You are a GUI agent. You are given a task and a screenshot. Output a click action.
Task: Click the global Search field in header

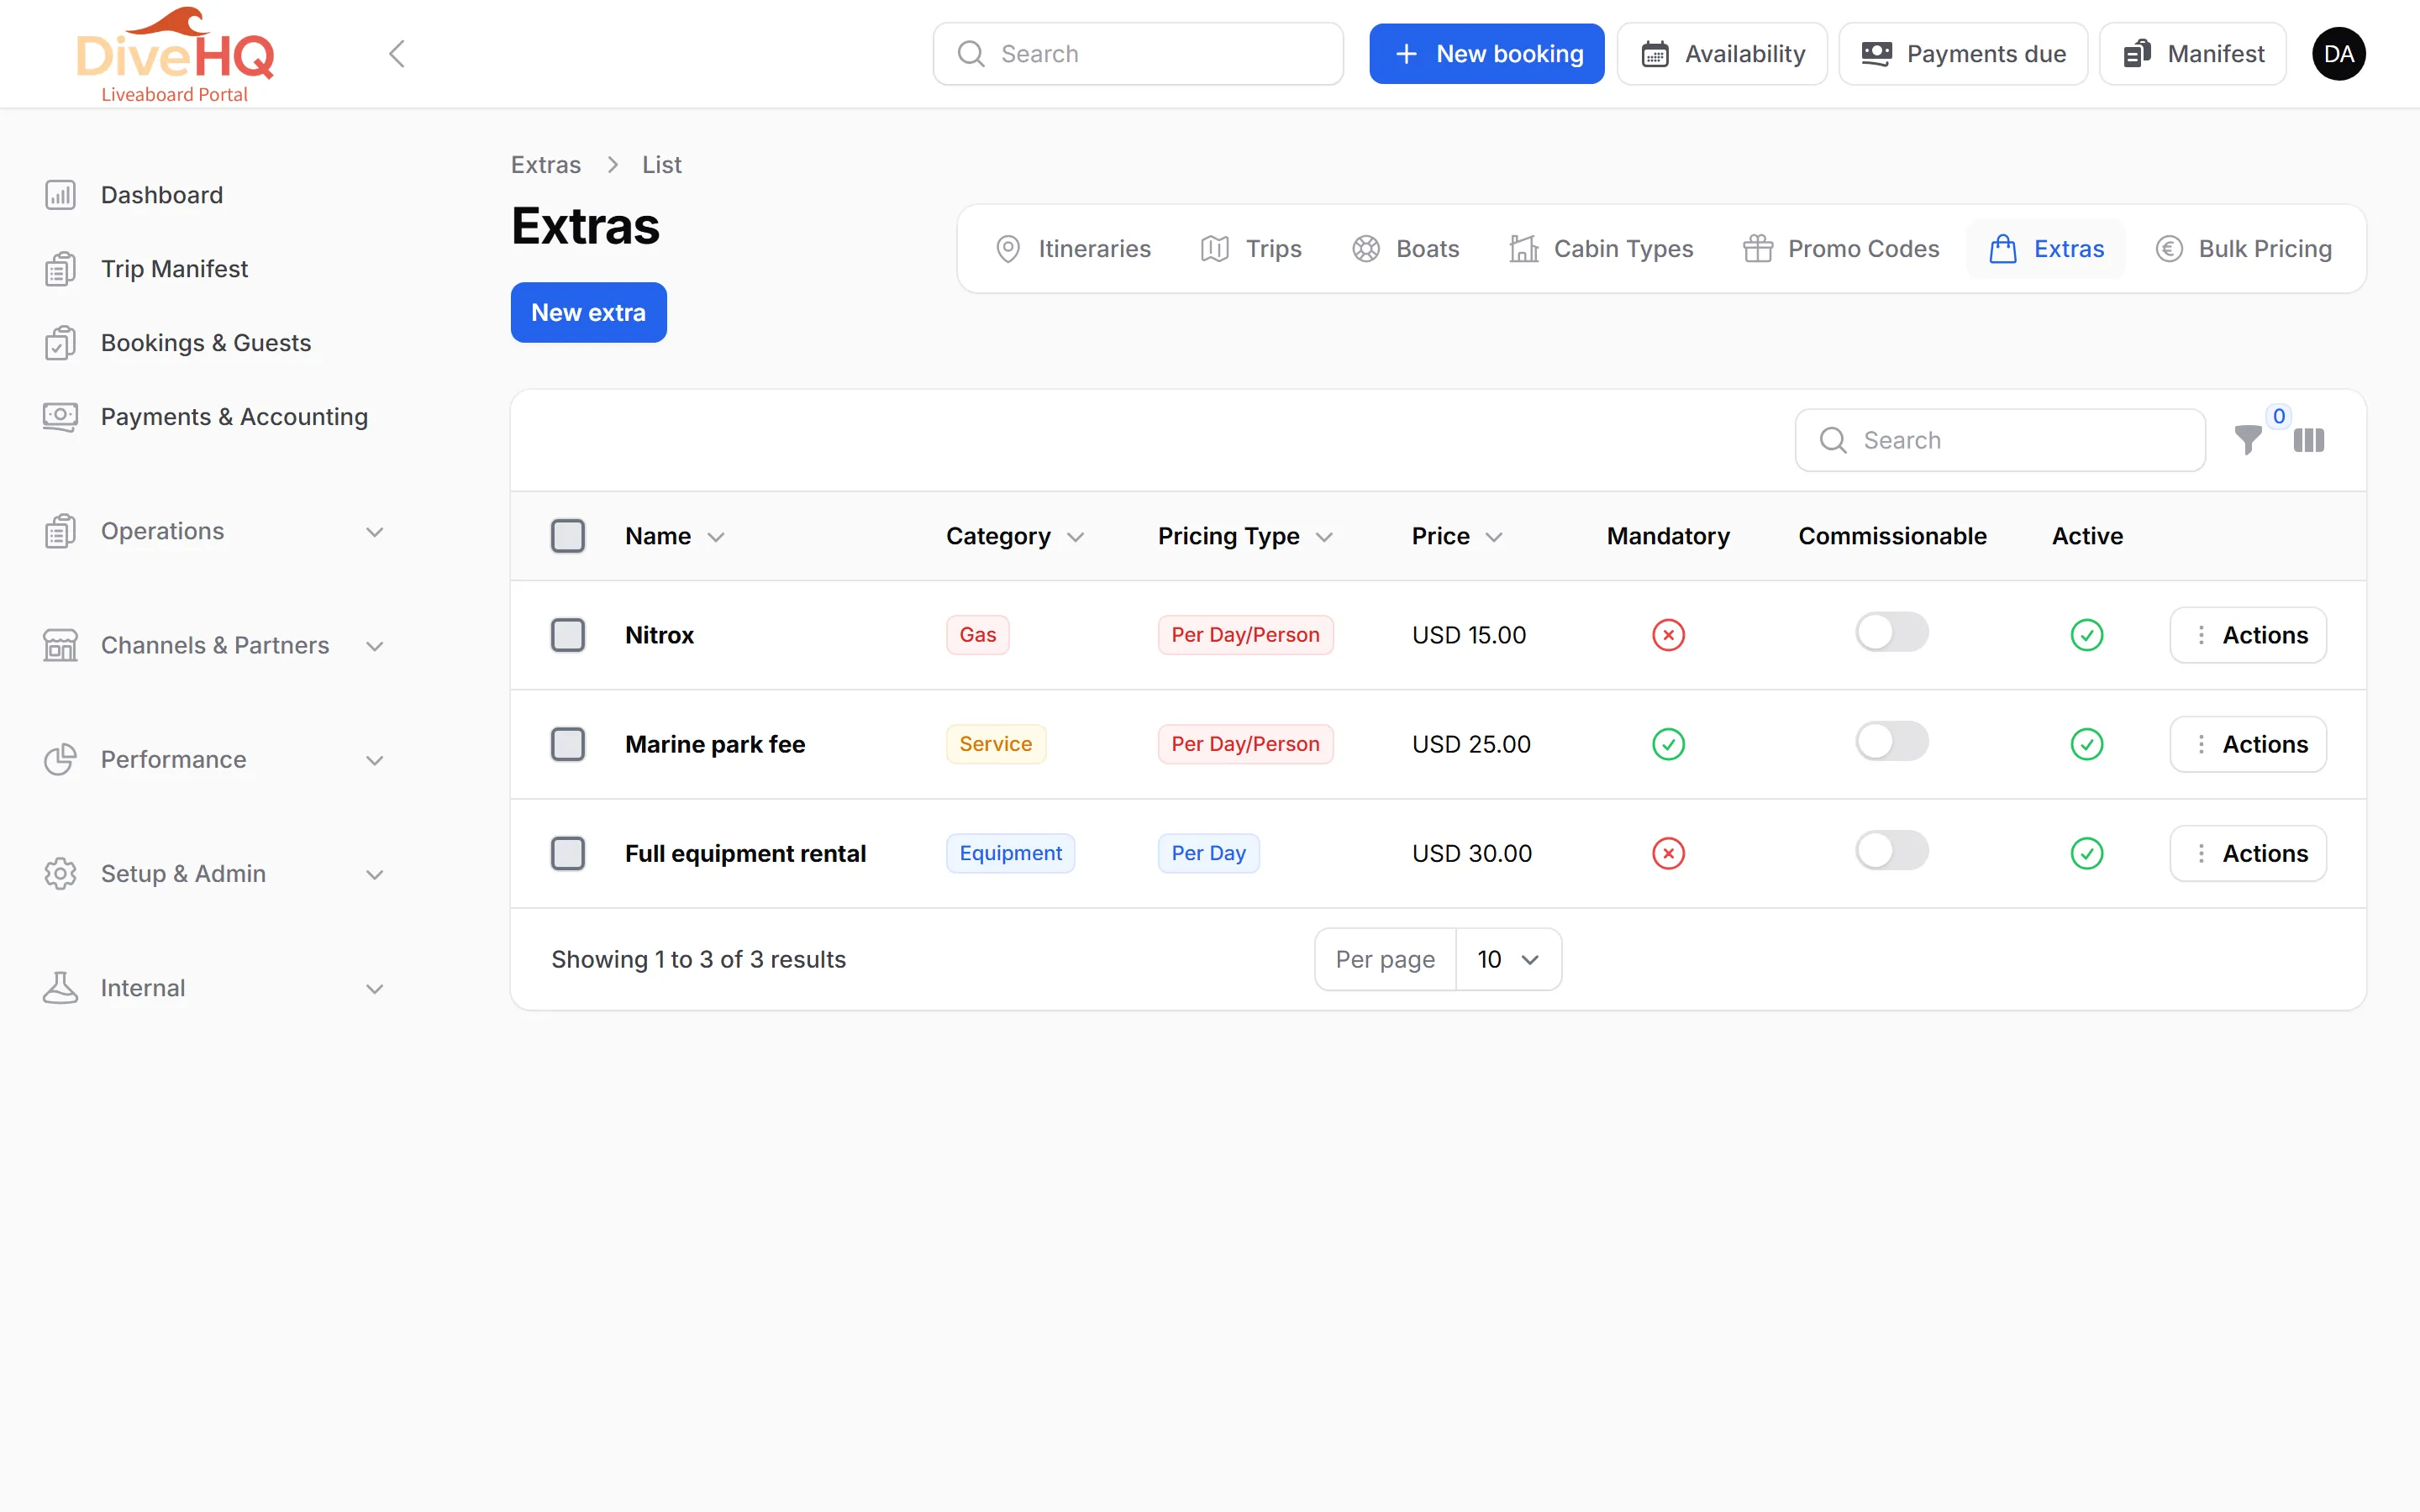click(x=1137, y=54)
